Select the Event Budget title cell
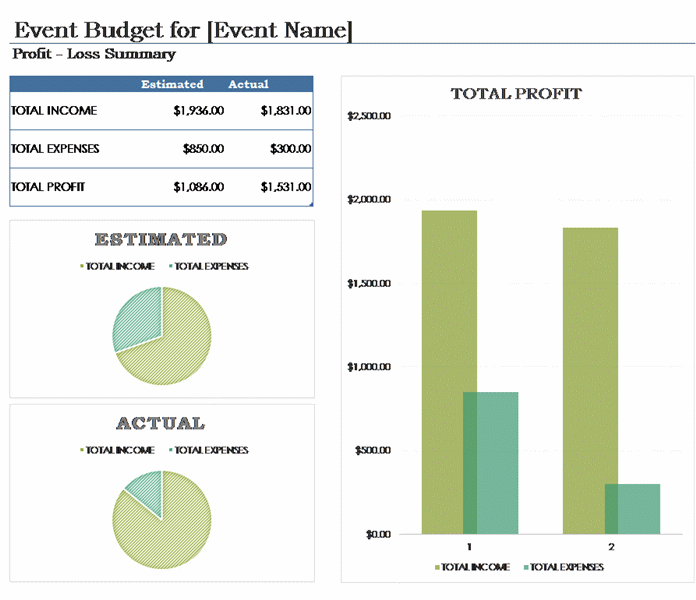Image resolution: width=696 pixels, height=600 pixels. coord(183,31)
